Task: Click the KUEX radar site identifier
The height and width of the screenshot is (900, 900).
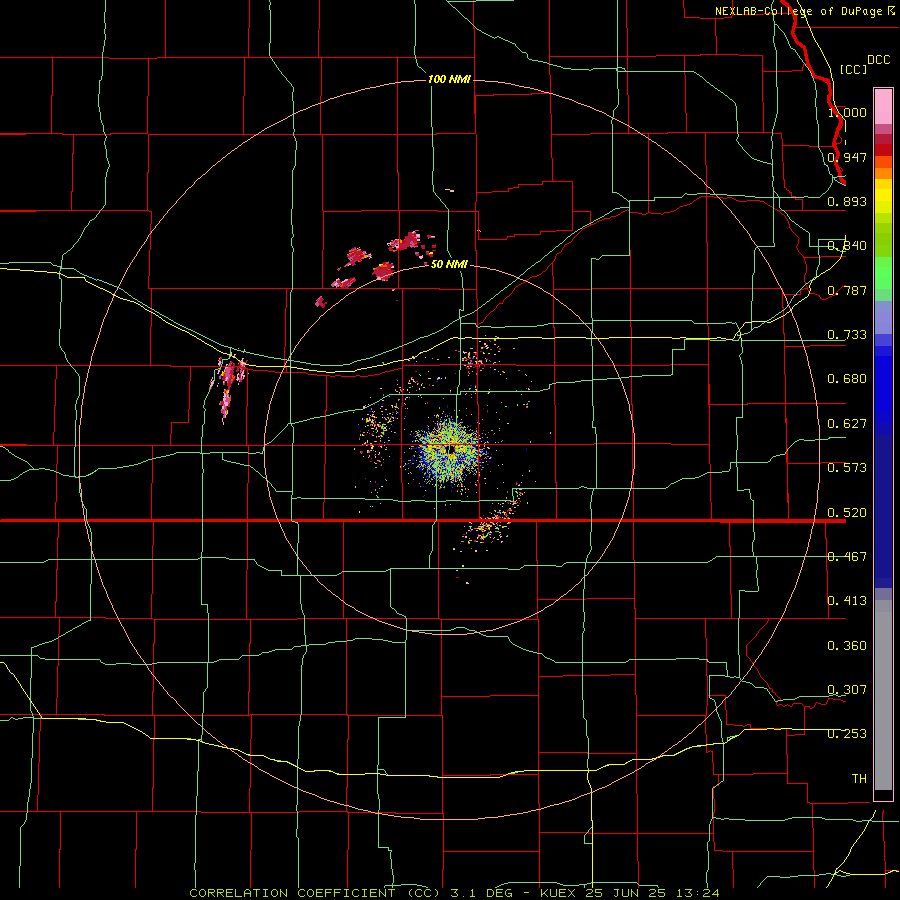Action: tap(560, 893)
